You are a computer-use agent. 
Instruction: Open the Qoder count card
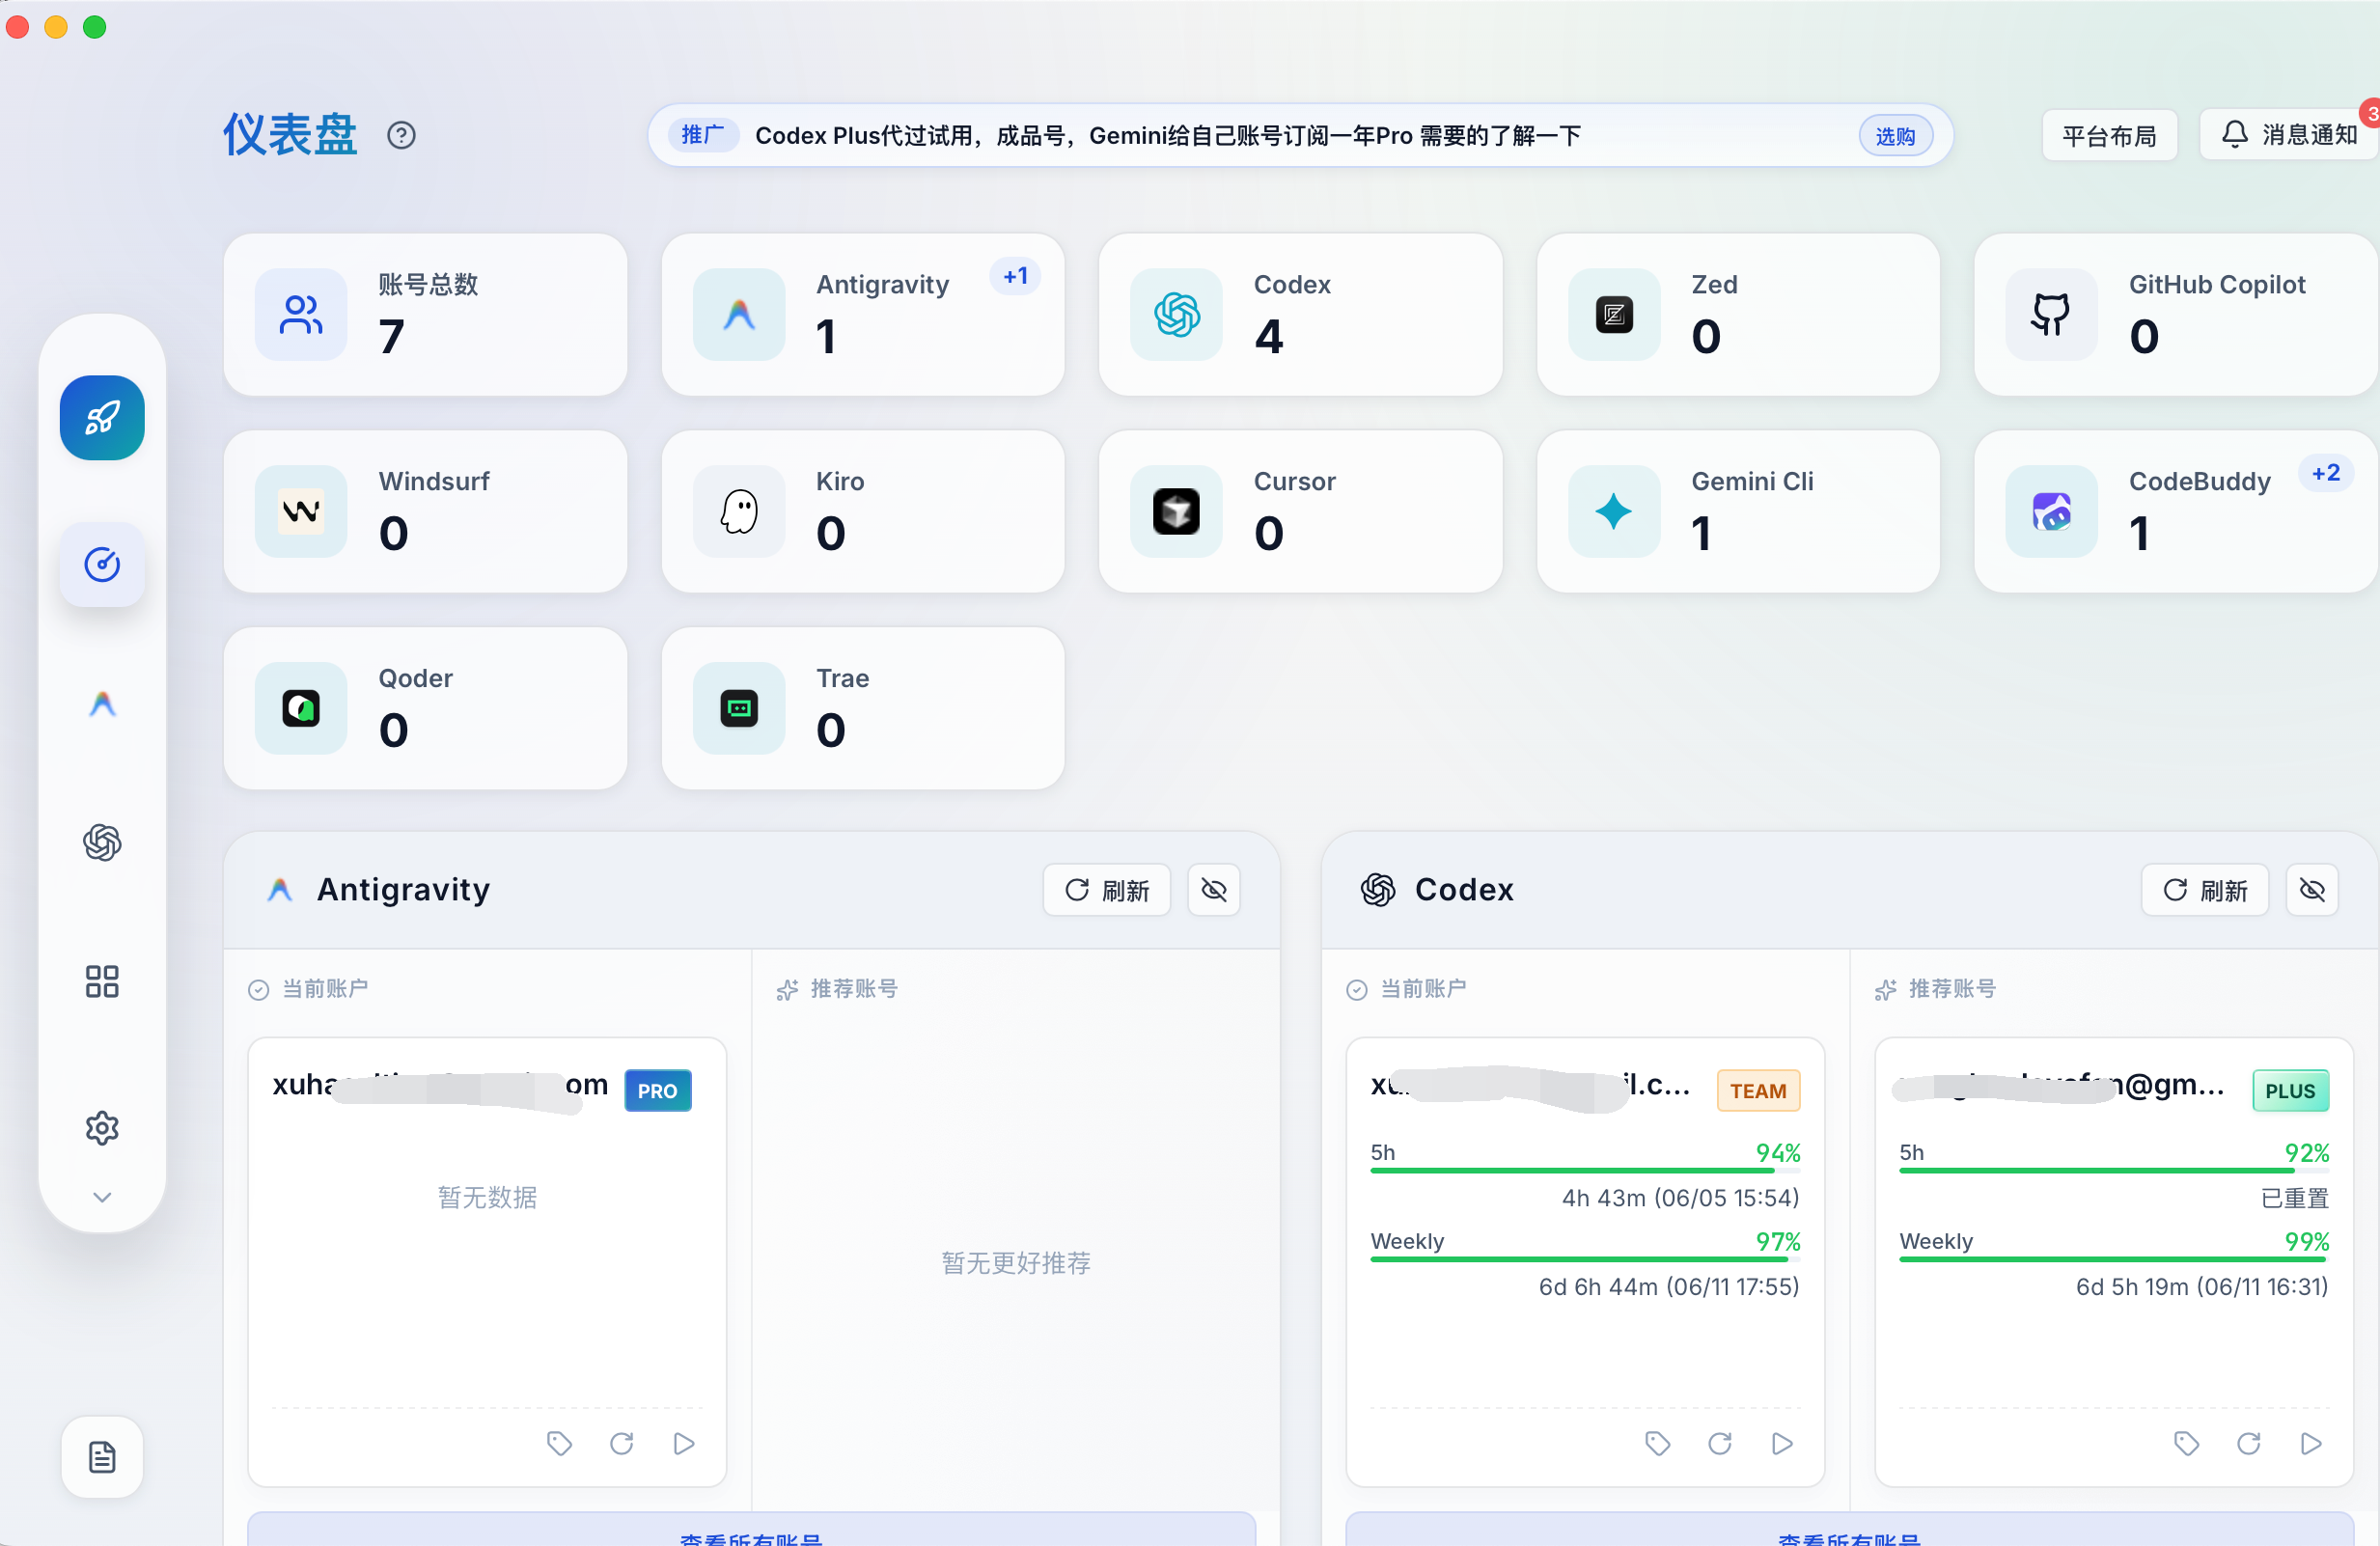(426, 709)
